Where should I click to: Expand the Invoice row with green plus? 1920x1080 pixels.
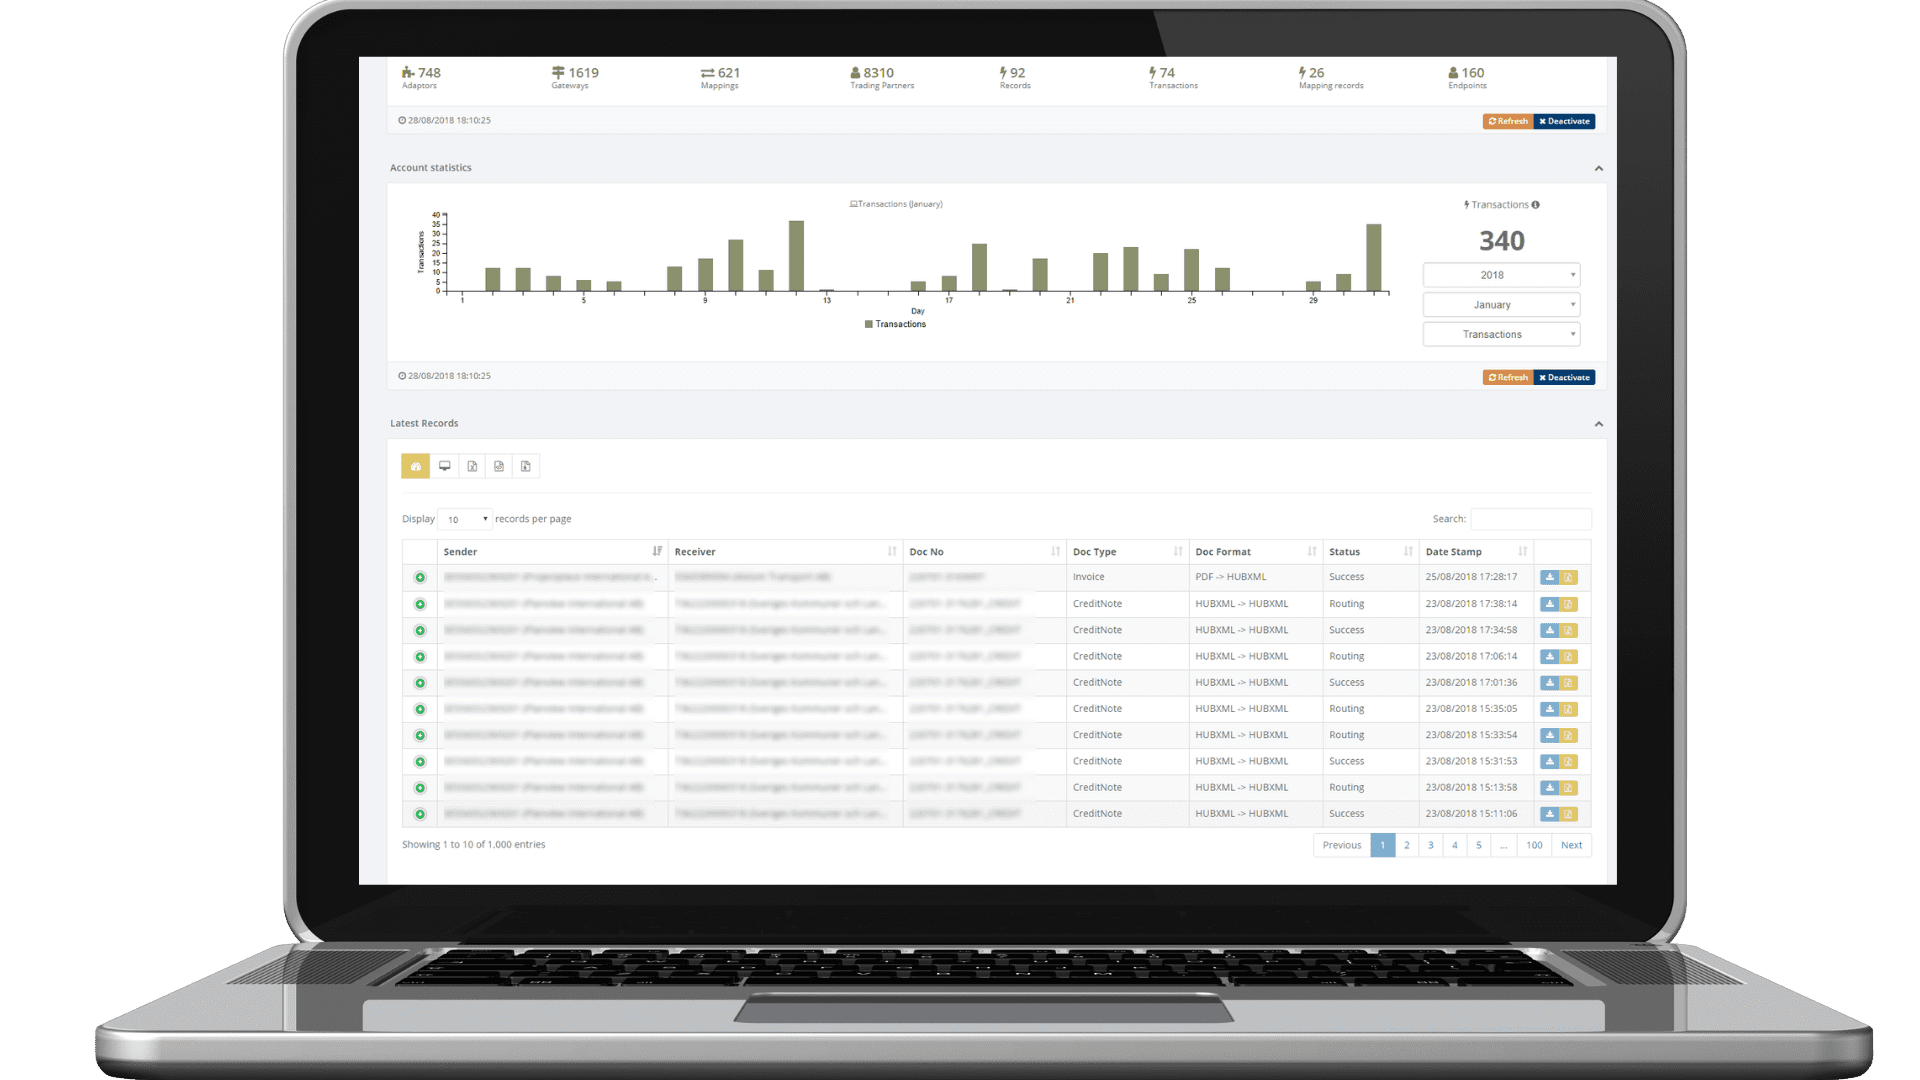tap(420, 577)
